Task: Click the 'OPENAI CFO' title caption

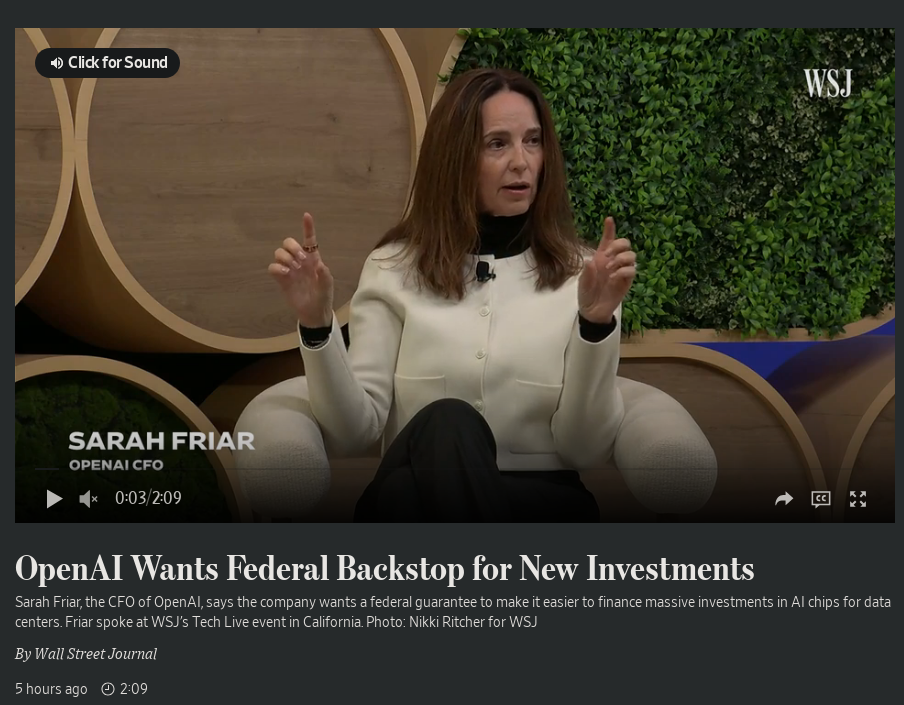Action: click(x=116, y=465)
